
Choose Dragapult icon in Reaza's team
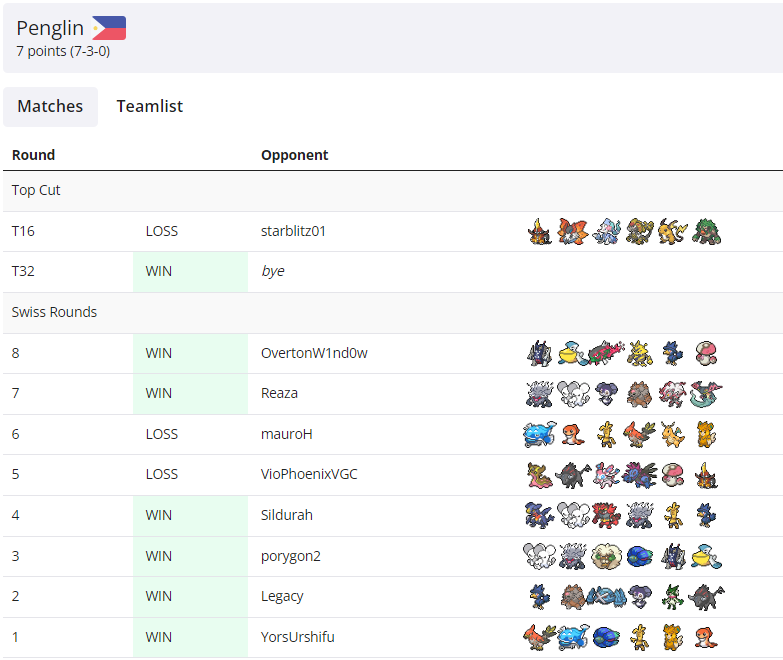706,393
